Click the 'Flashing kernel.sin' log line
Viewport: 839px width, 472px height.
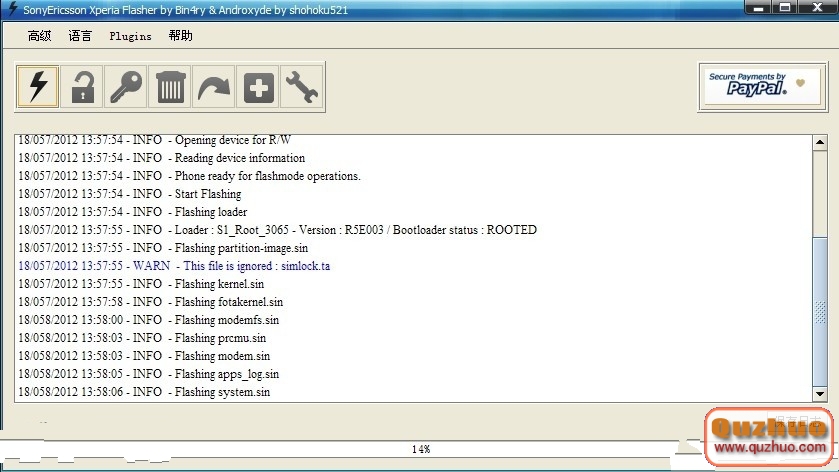click(x=141, y=284)
